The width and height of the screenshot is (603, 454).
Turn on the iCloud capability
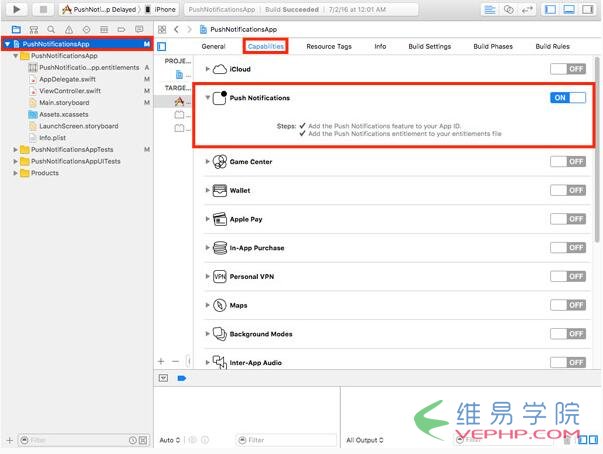[568, 69]
